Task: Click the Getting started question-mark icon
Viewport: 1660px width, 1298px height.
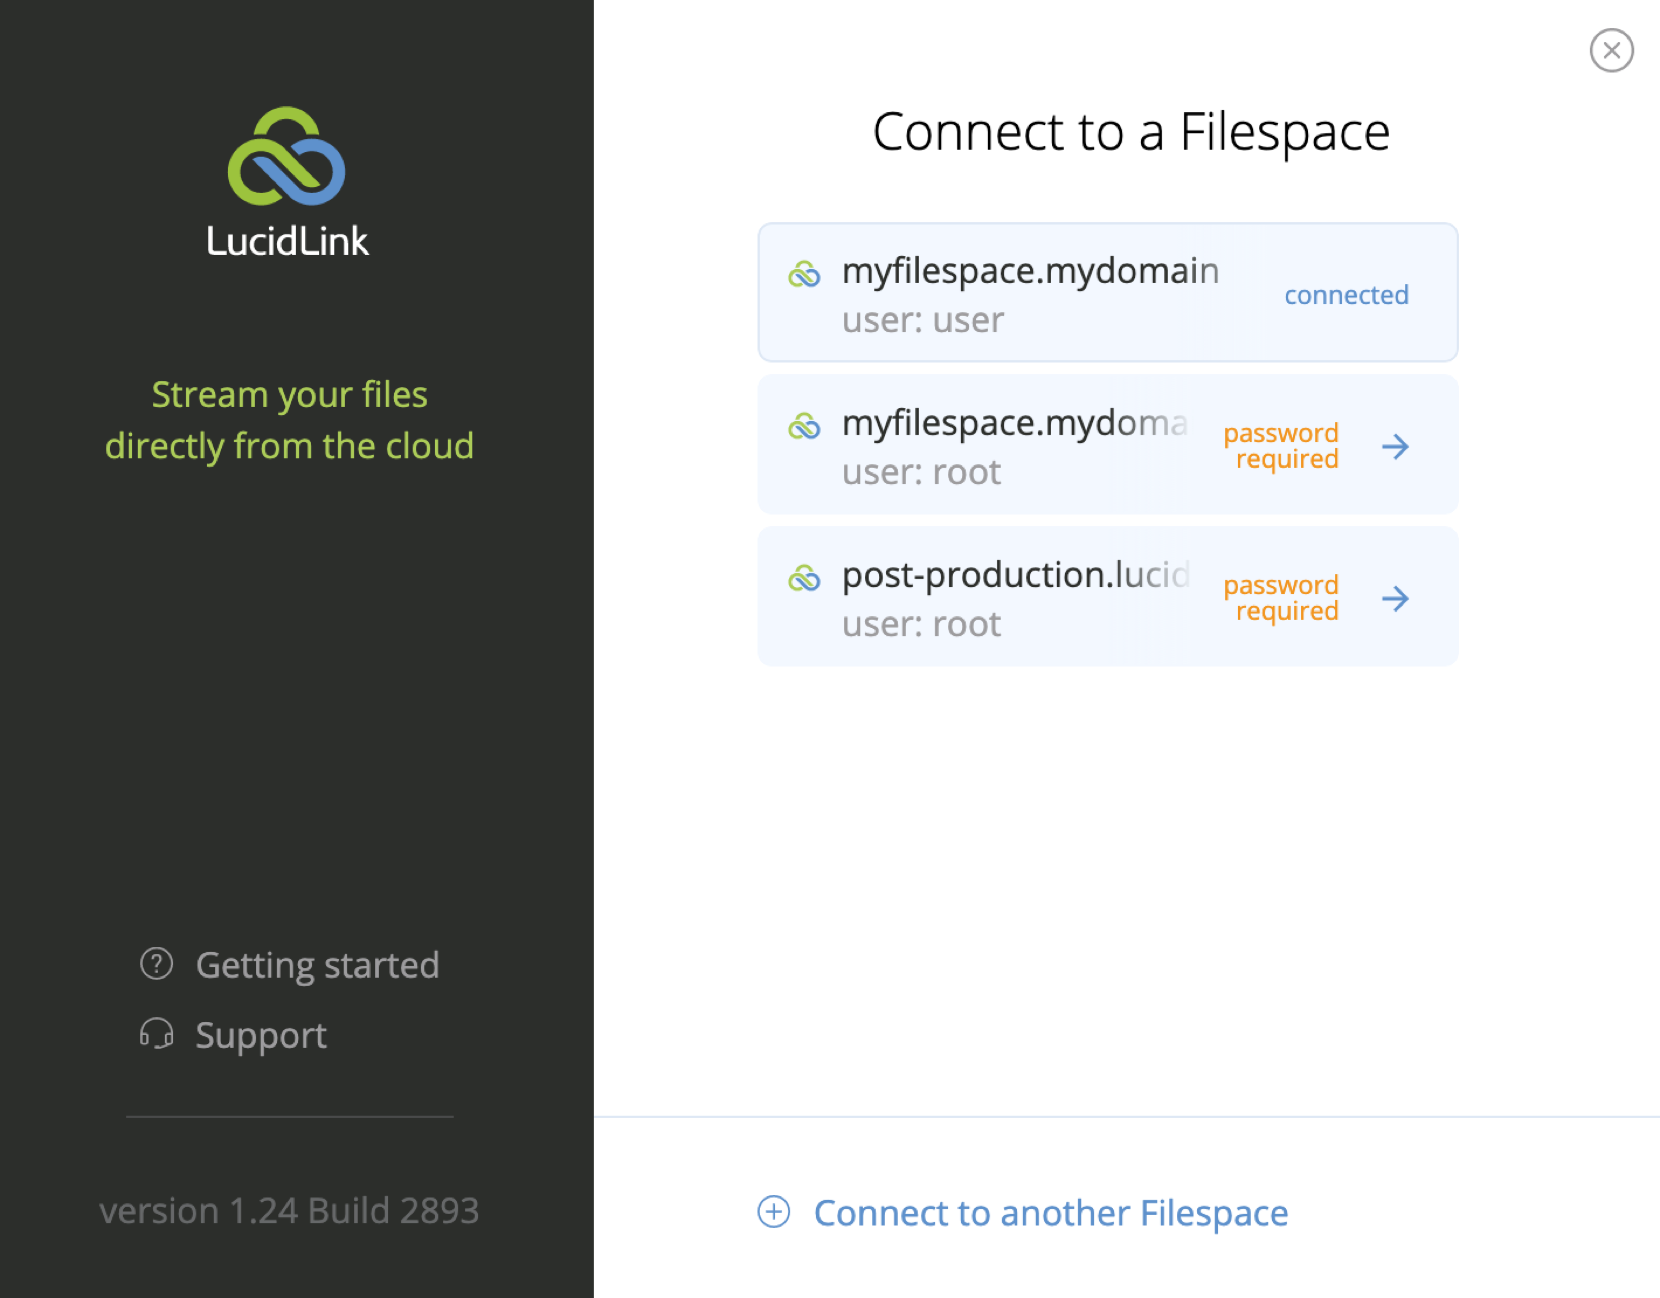Action: coord(155,964)
